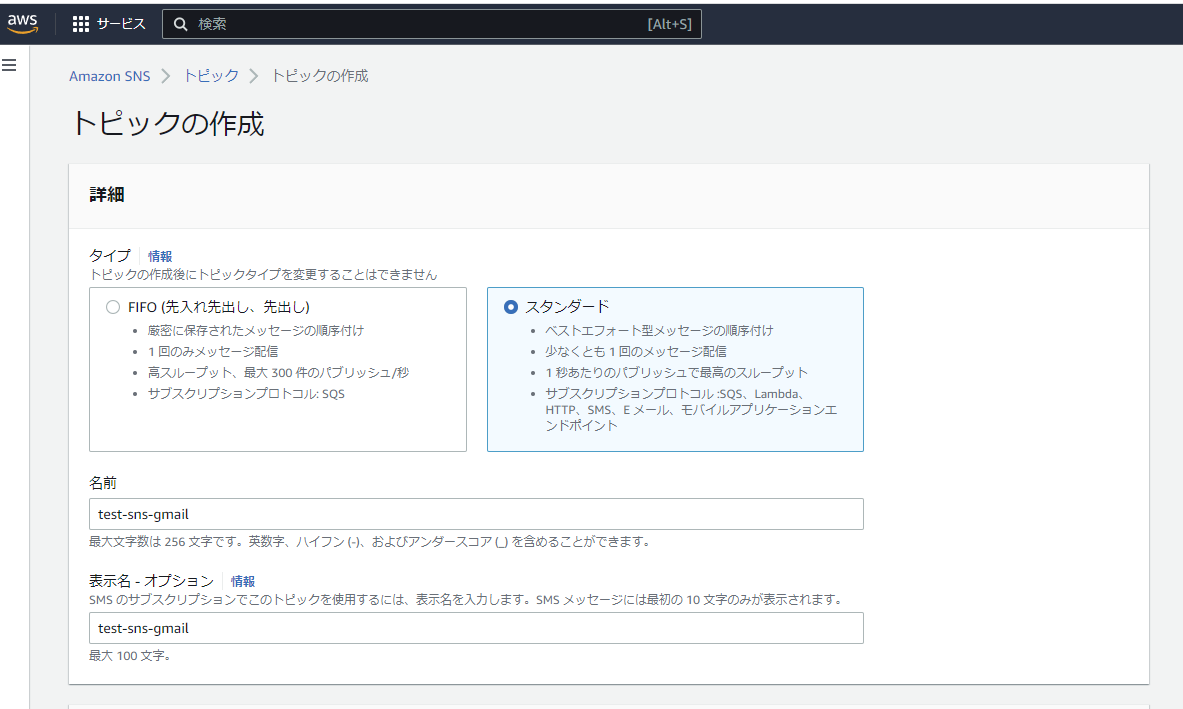This screenshot has width=1183, height=709.
Task: Click the [Alt+S] shortcut hint in search bar
Action: [x=669, y=24]
